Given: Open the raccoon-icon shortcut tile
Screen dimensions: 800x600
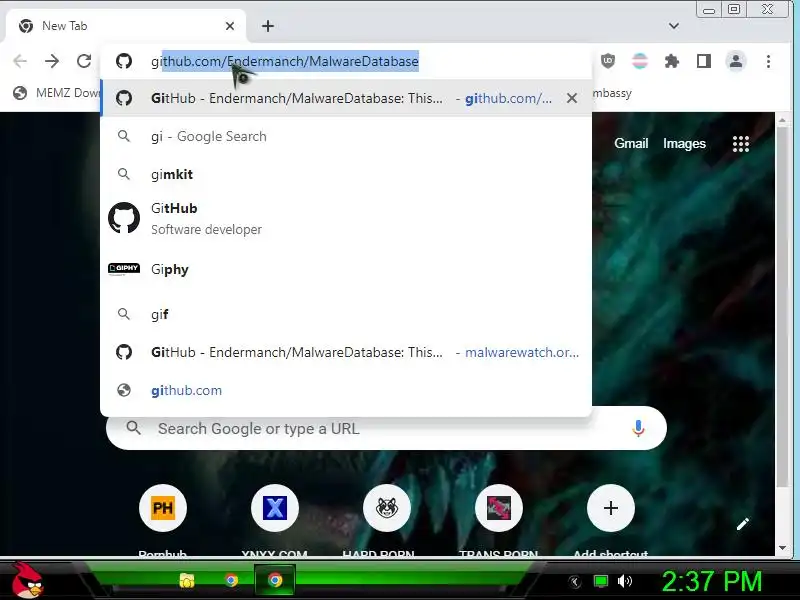Looking at the screenshot, I should [x=386, y=508].
